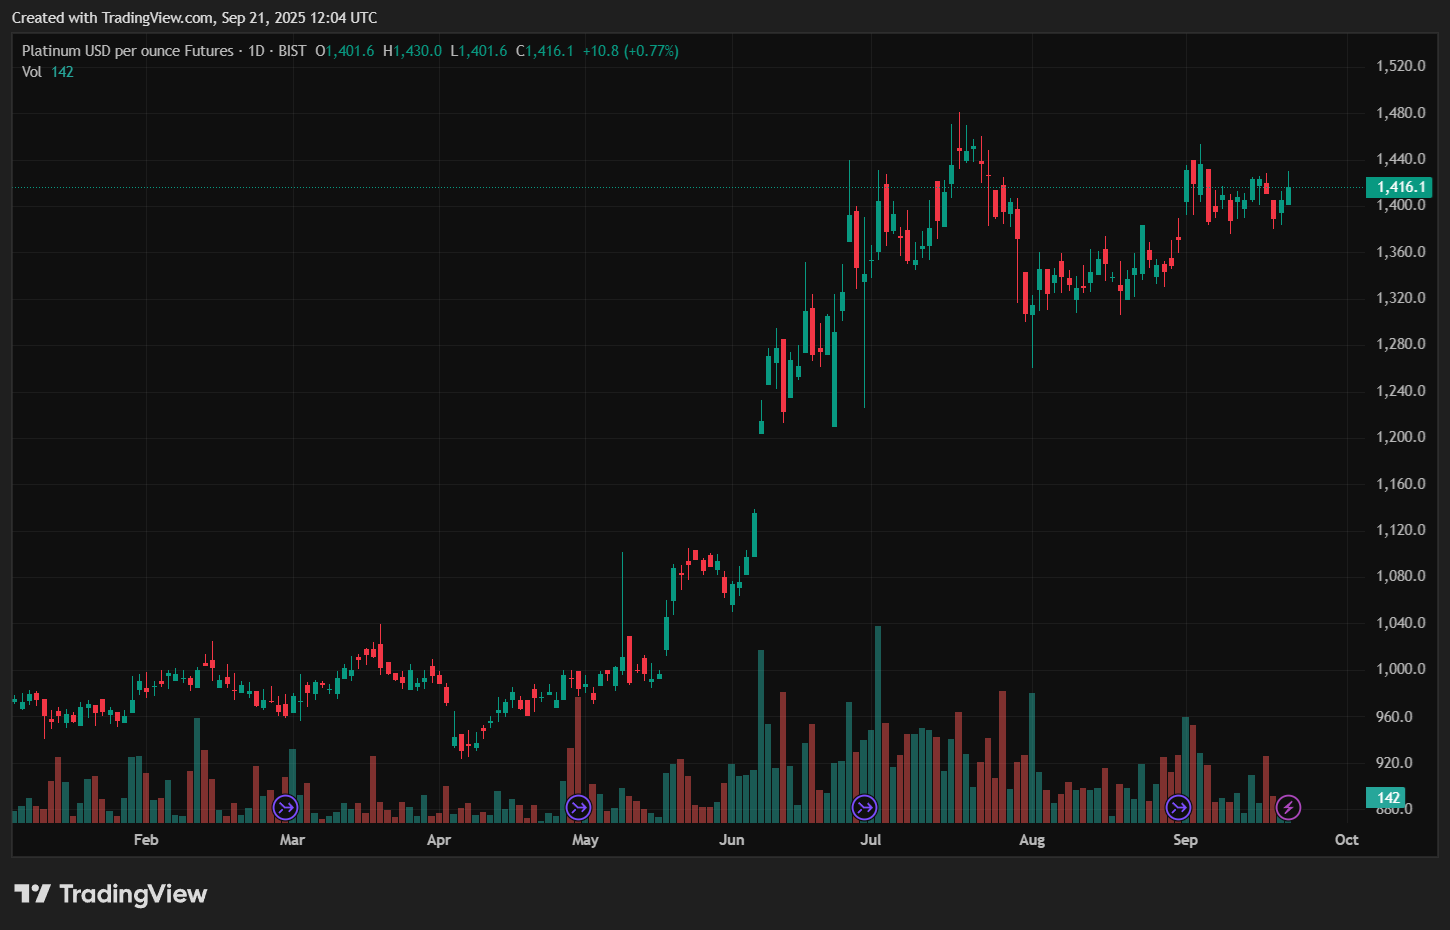Screen dimensions: 1450x930
Task: Click the green 1,416.1 current price label
Action: point(1400,187)
